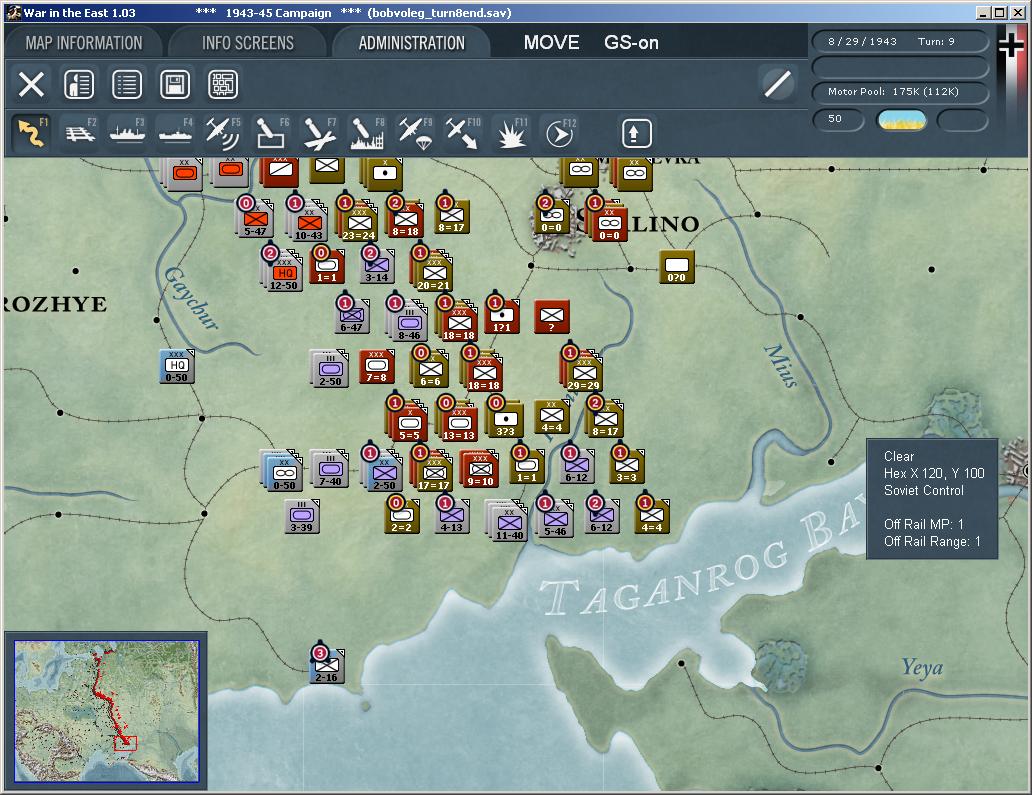
Task: Select the 3=3 unit counter
Action: pyautogui.click(x=626, y=465)
